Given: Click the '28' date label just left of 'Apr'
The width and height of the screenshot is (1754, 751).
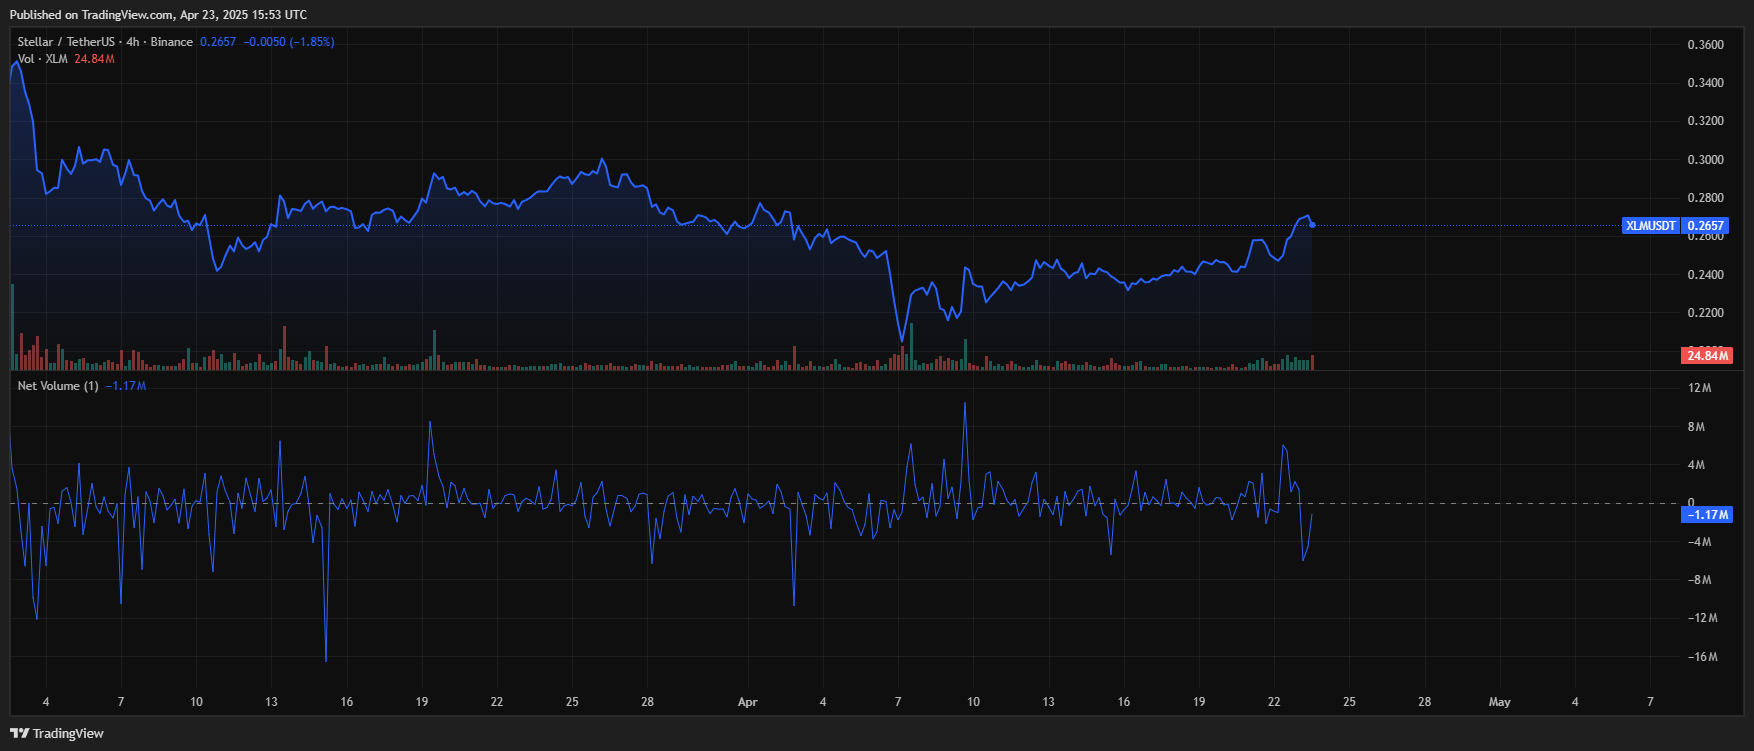Looking at the screenshot, I should tap(647, 702).
